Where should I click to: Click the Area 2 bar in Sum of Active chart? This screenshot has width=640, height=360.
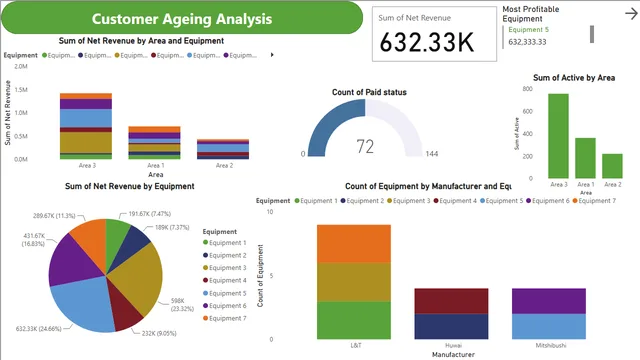[612, 166]
